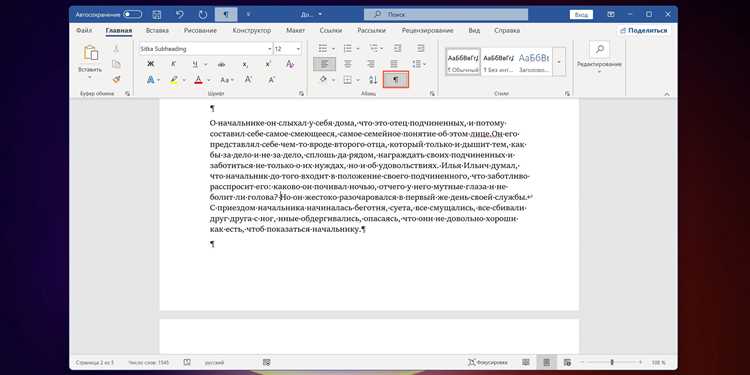Click the Фокусировка button in status bar
Viewport: 750px width, 375px height.
point(488,363)
